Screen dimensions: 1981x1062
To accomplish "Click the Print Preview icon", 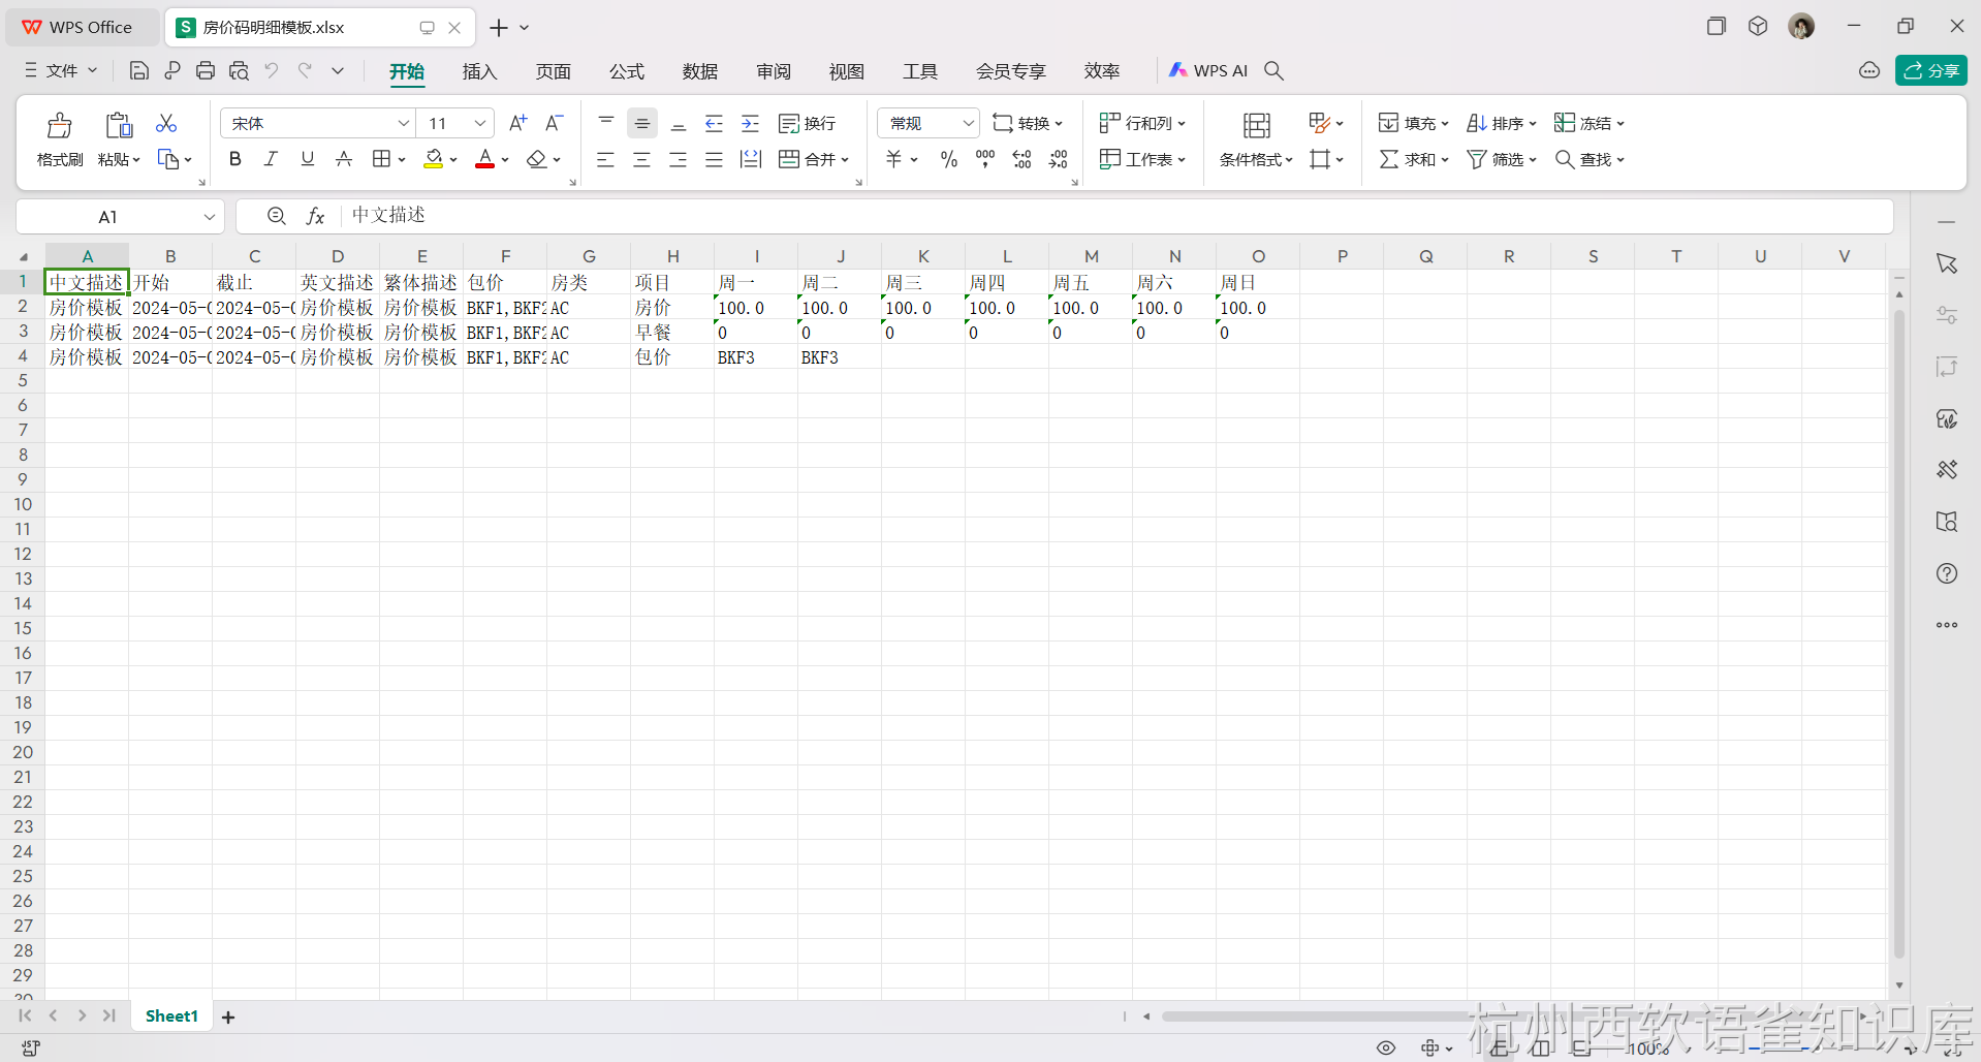I will pyautogui.click(x=238, y=71).
